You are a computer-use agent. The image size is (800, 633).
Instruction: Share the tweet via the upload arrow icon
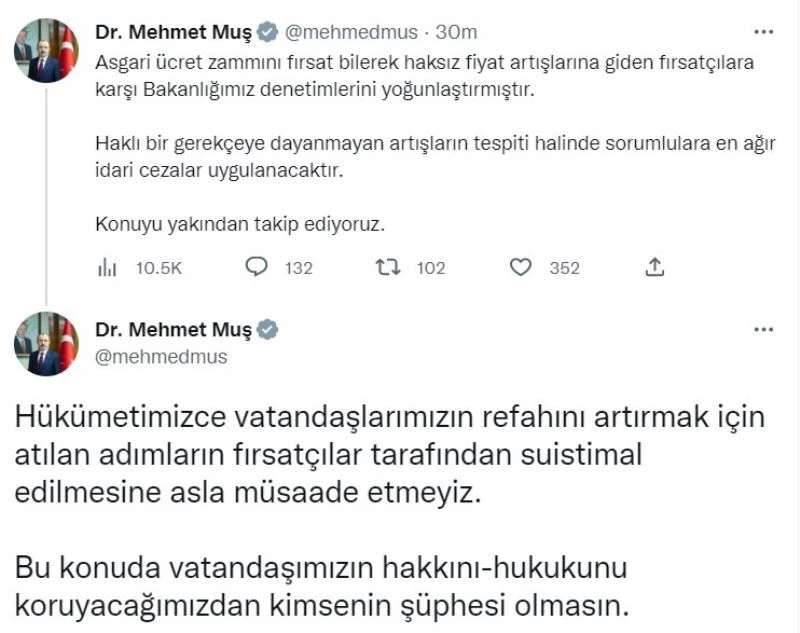(x=656, y=267)
